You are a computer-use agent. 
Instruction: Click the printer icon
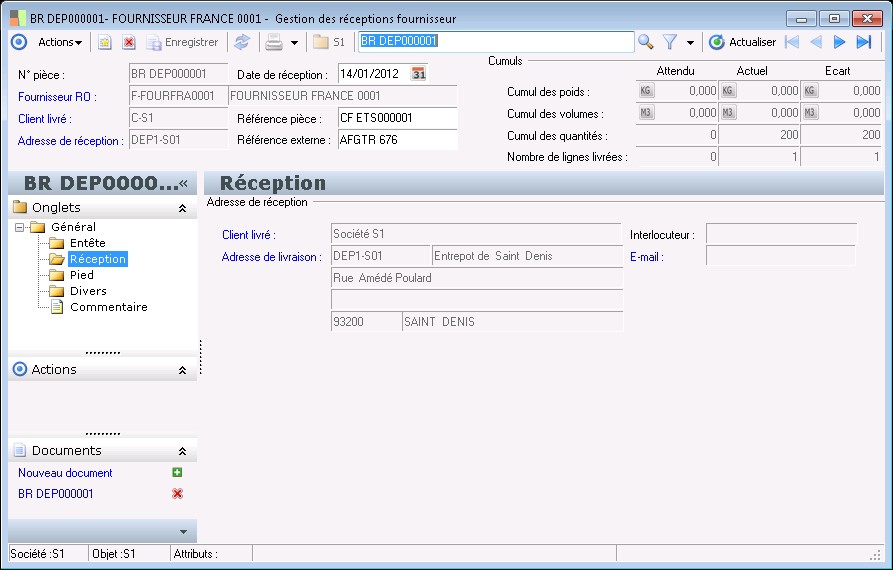coord(273,42)
